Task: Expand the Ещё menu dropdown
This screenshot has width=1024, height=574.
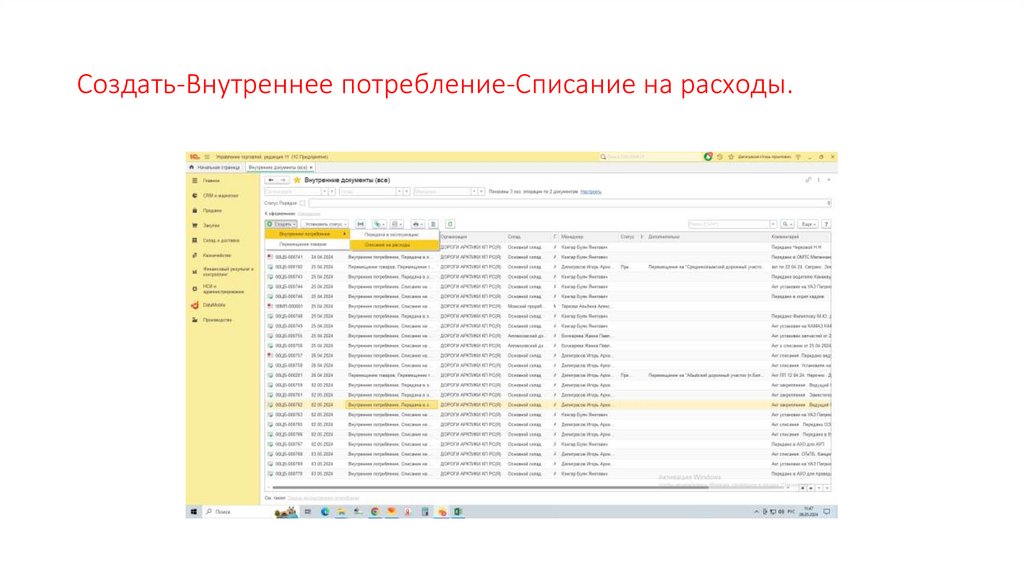Action: 808,224
